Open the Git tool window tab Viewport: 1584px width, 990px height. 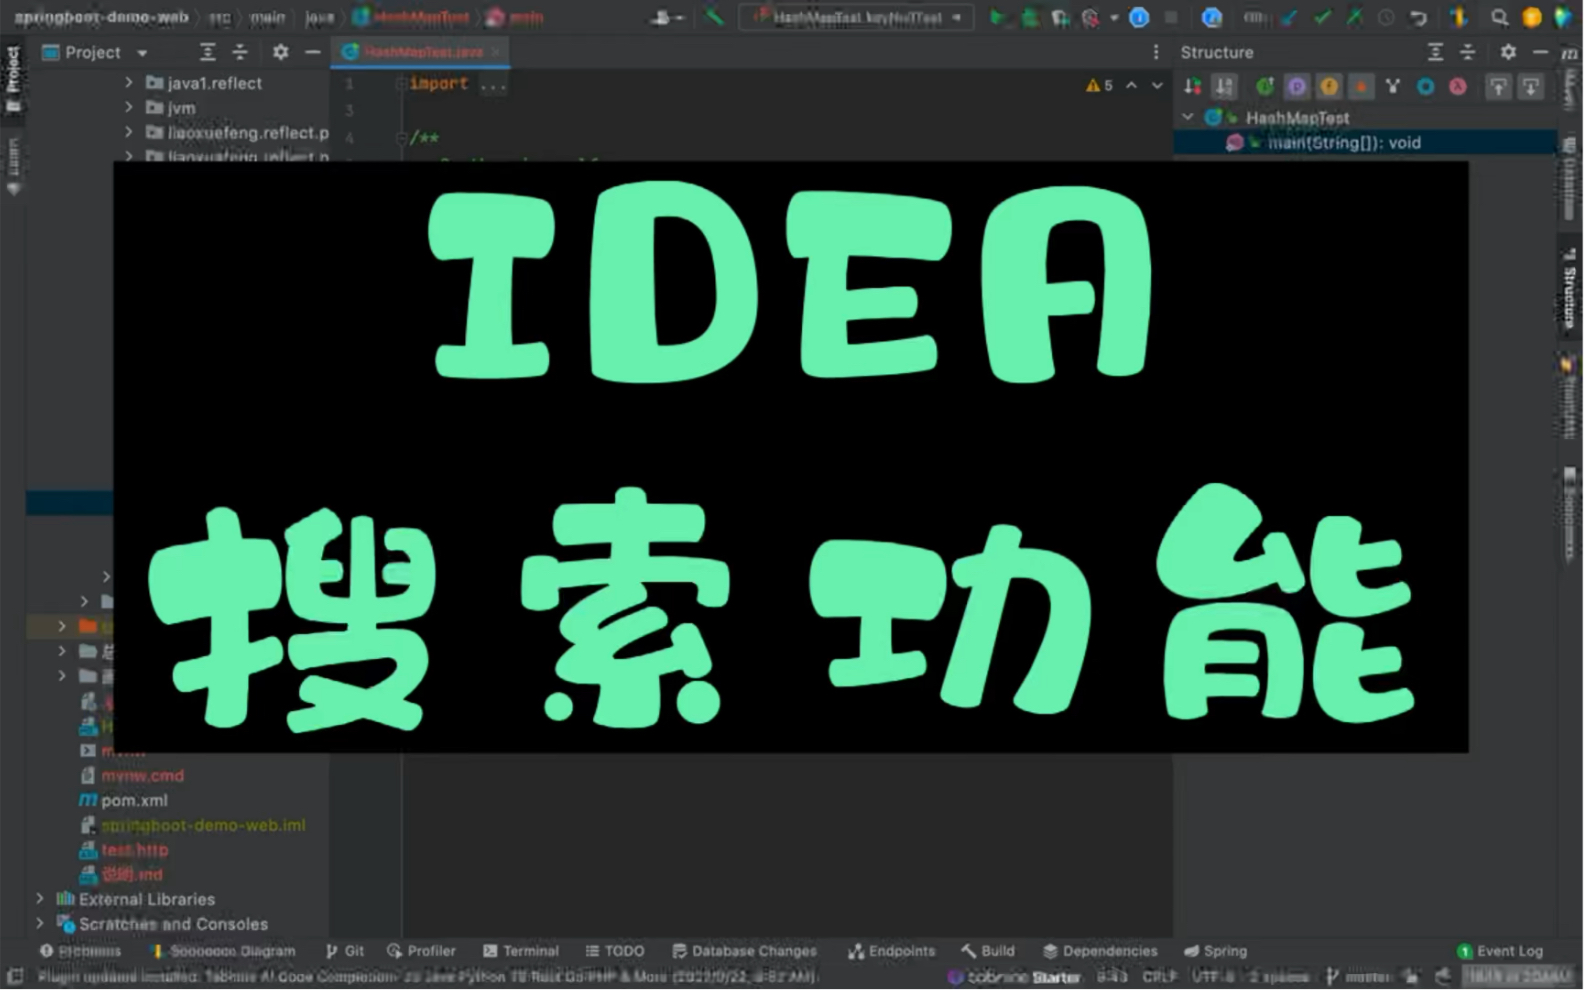(x=345, y=951)
